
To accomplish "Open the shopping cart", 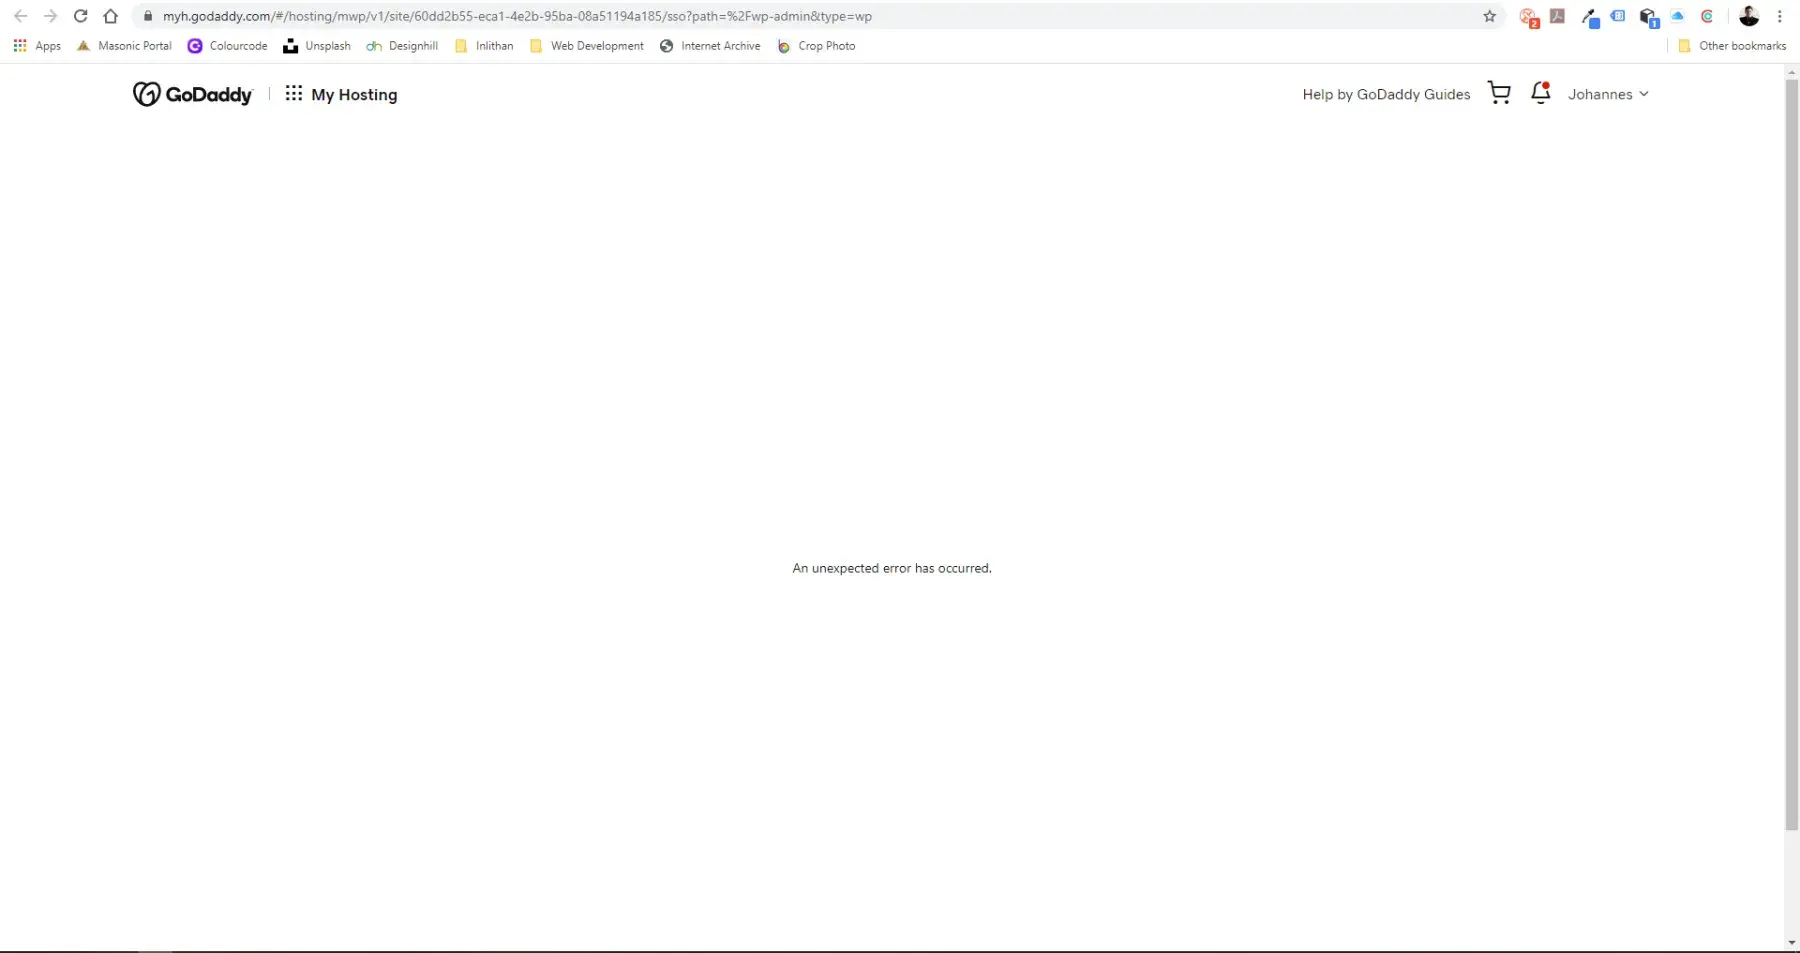I will [x=1499, y=93].
